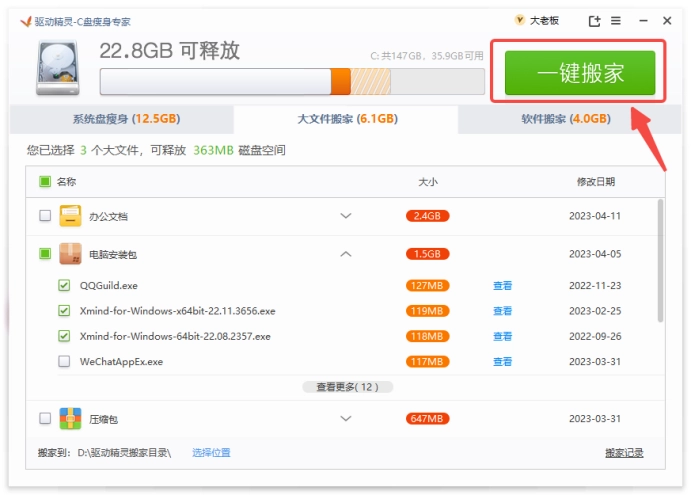
Task: Click the VIP 大老板 badge icon
Action: coord(519,21)
